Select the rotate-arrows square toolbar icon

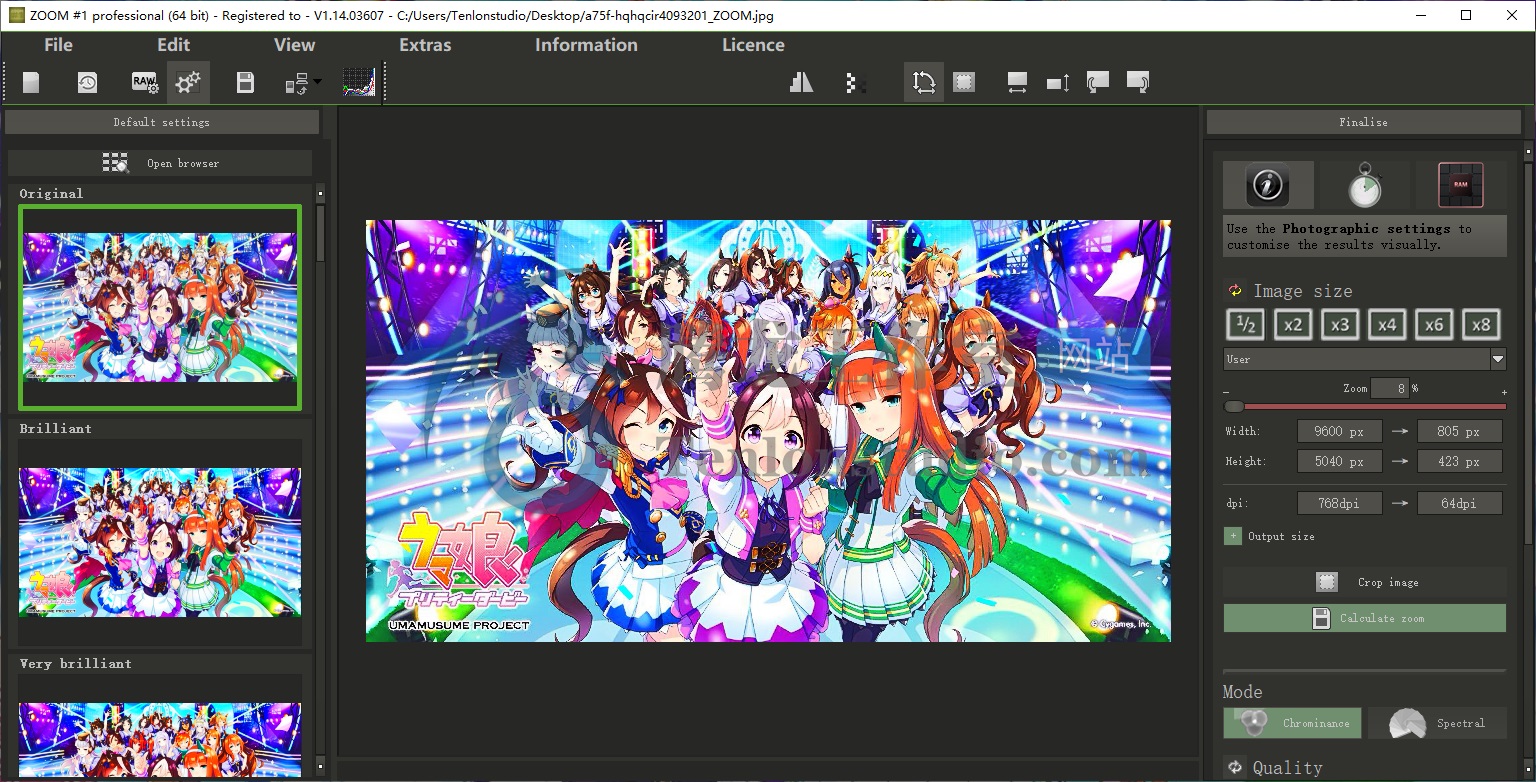[x=924, y=82]
